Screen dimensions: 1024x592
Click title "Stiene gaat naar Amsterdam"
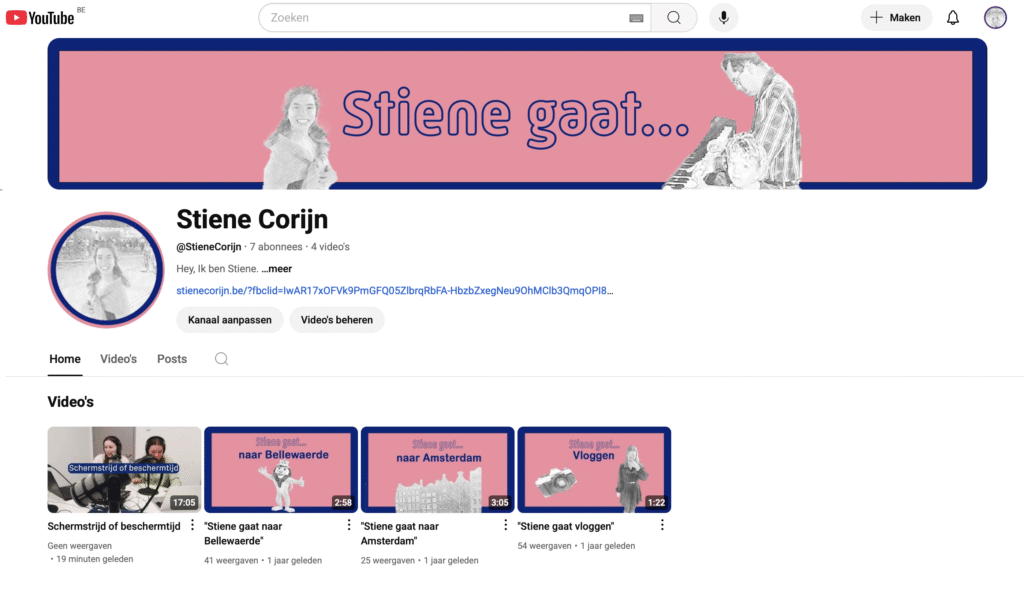coord(400,533)
